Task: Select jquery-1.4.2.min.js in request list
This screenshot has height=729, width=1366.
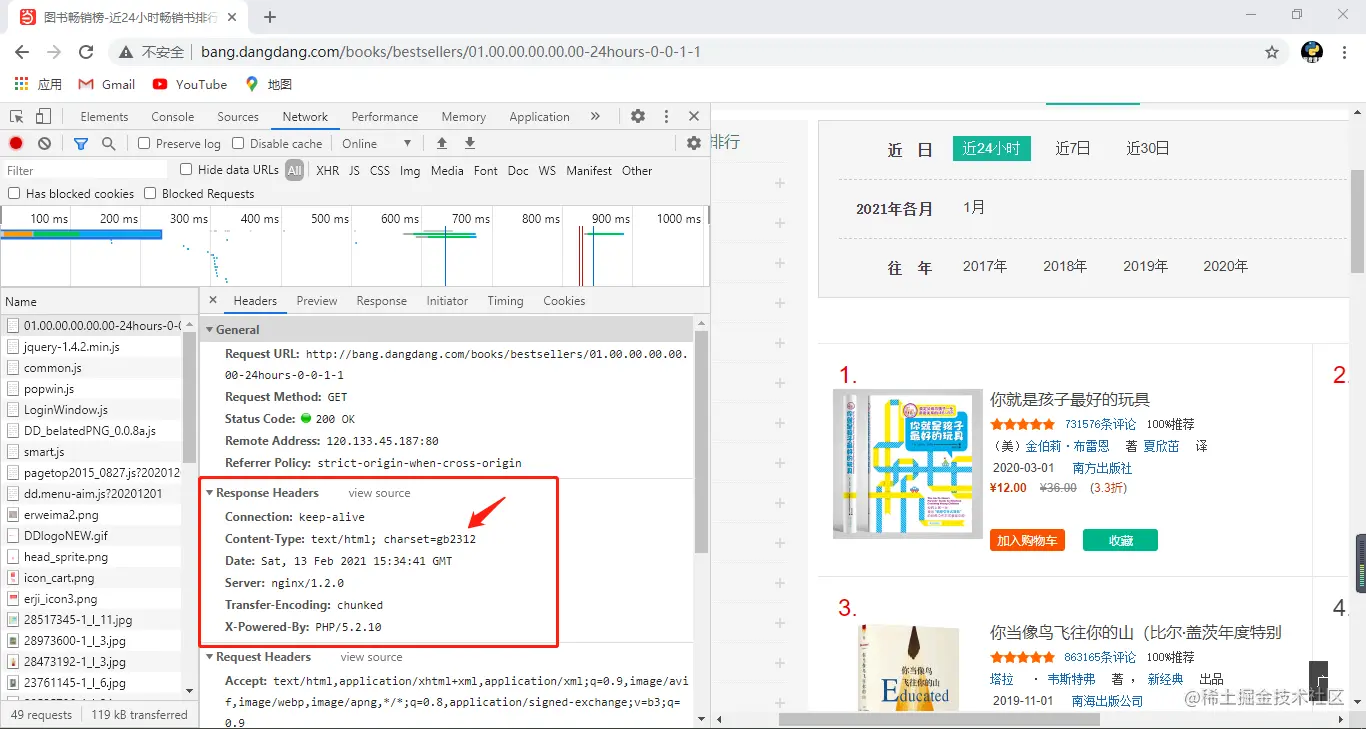Action: [x=72, y=346]
